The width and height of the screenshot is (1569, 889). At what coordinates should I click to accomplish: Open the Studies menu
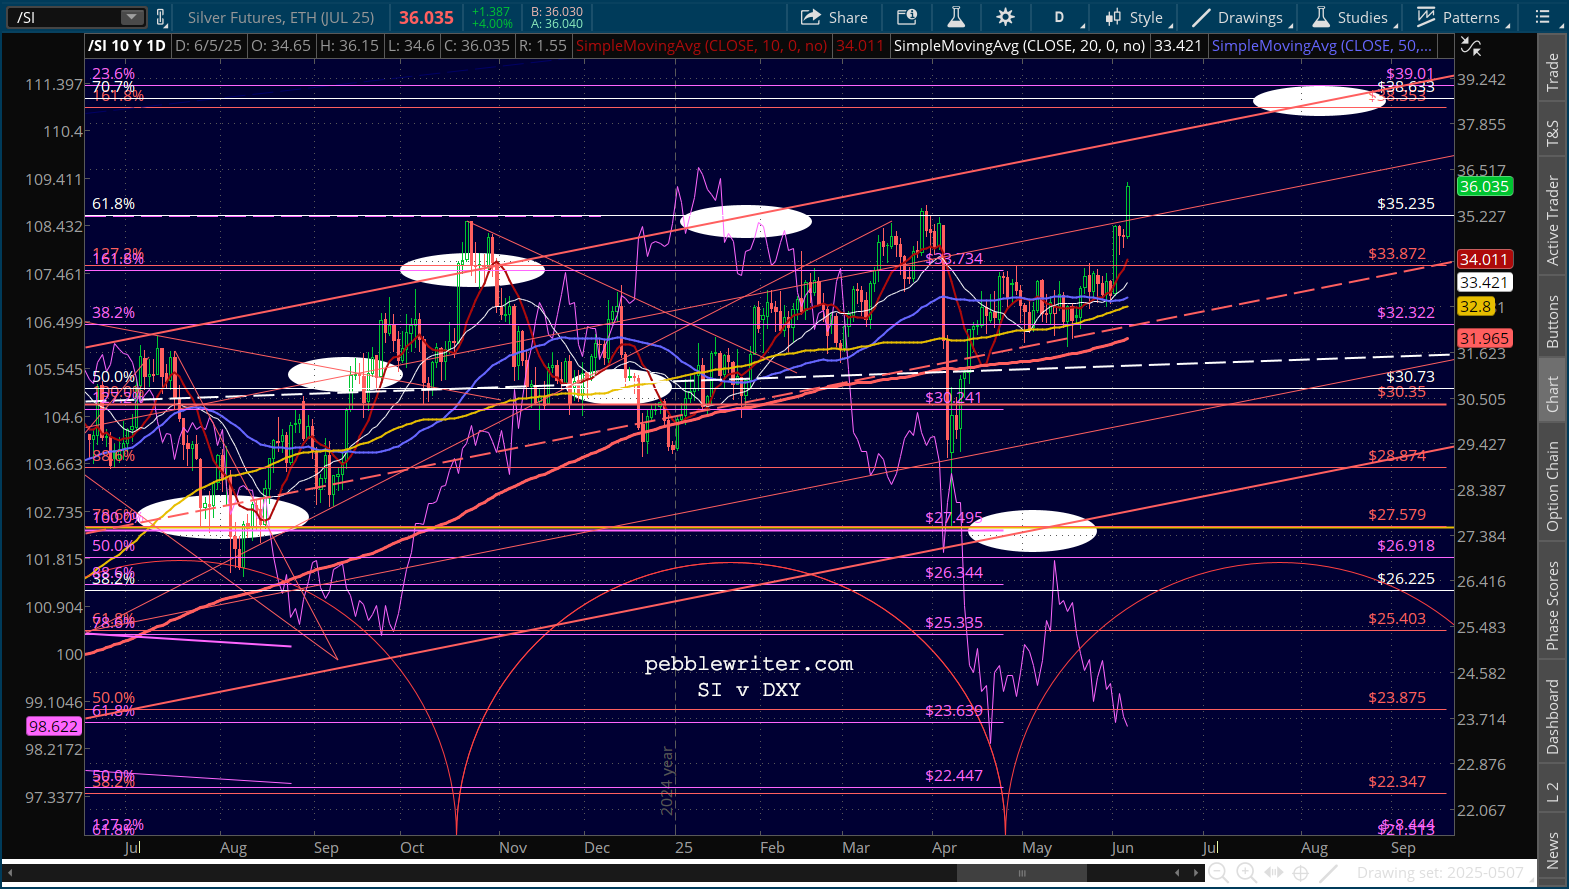(1350, 17)
